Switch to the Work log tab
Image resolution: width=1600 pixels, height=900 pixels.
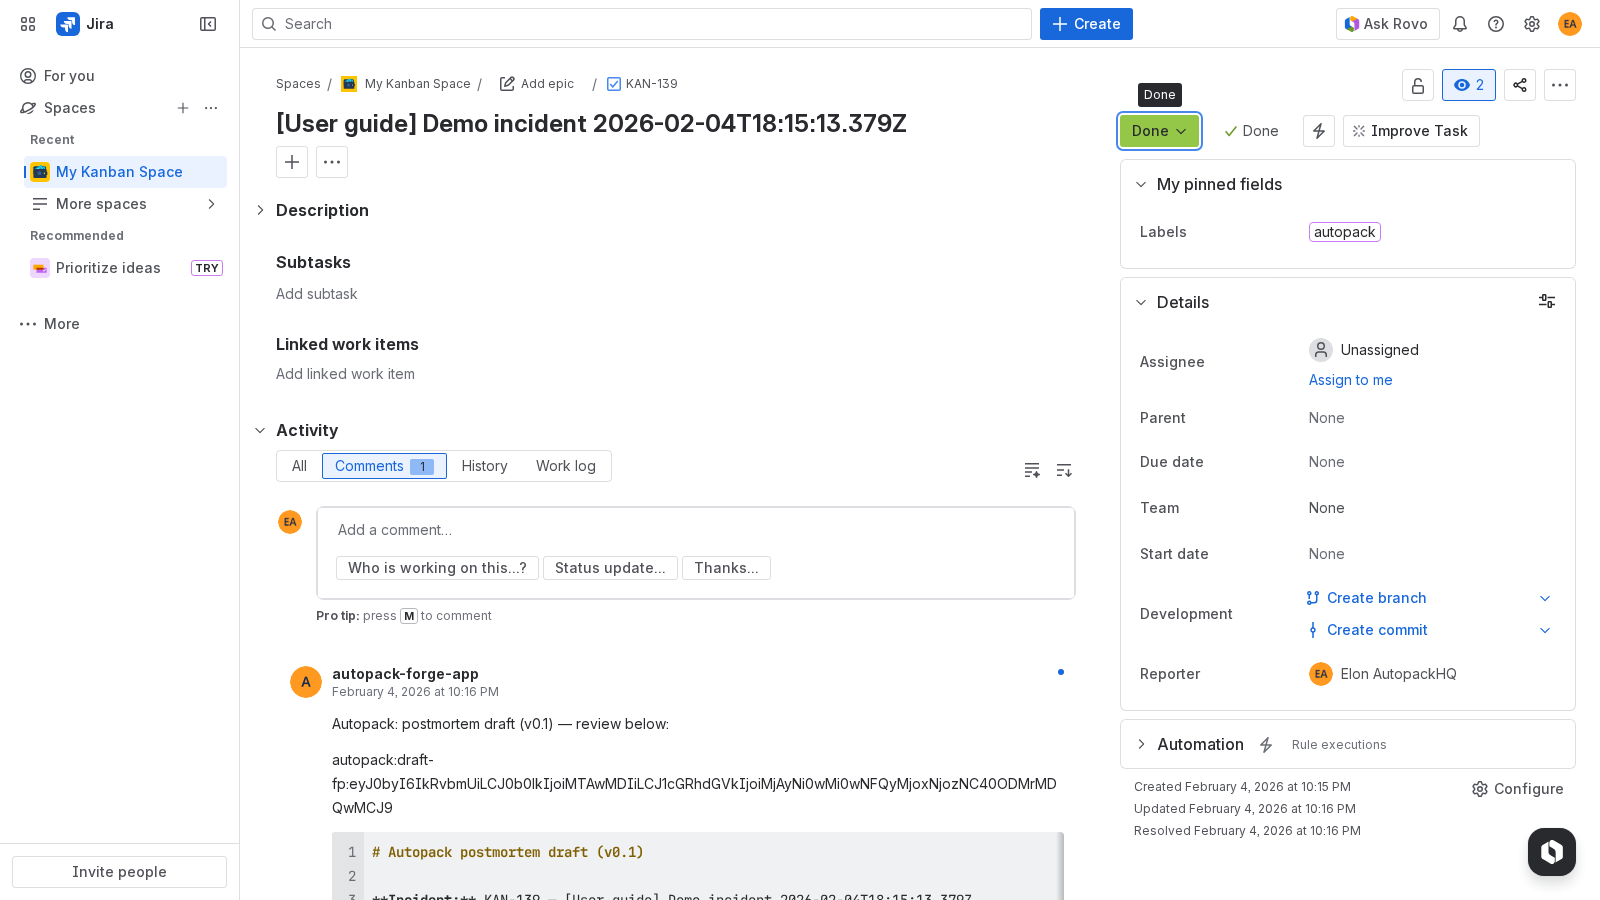(x=566, y=465)
